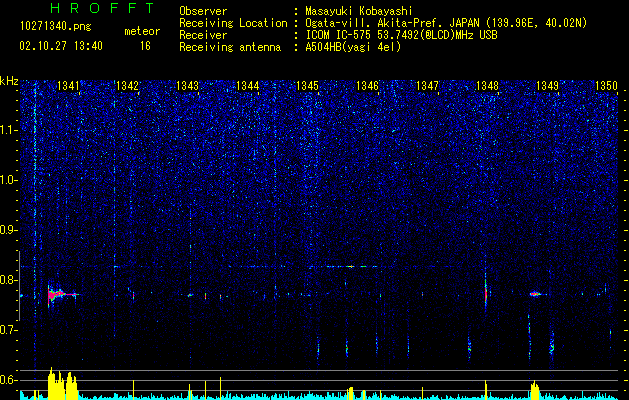
Task: Select the ICOM IC-575 receiver description
Action: (x=402, y=35)
